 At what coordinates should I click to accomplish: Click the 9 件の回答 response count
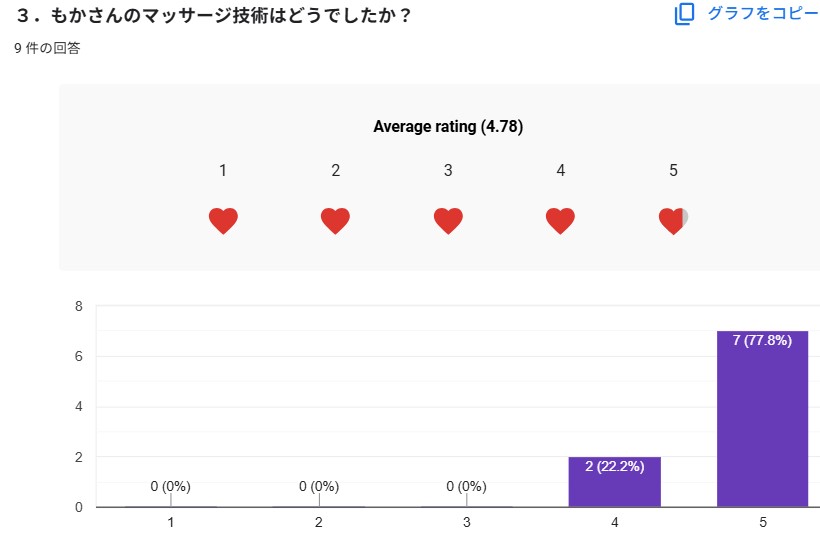pos(48,48)
